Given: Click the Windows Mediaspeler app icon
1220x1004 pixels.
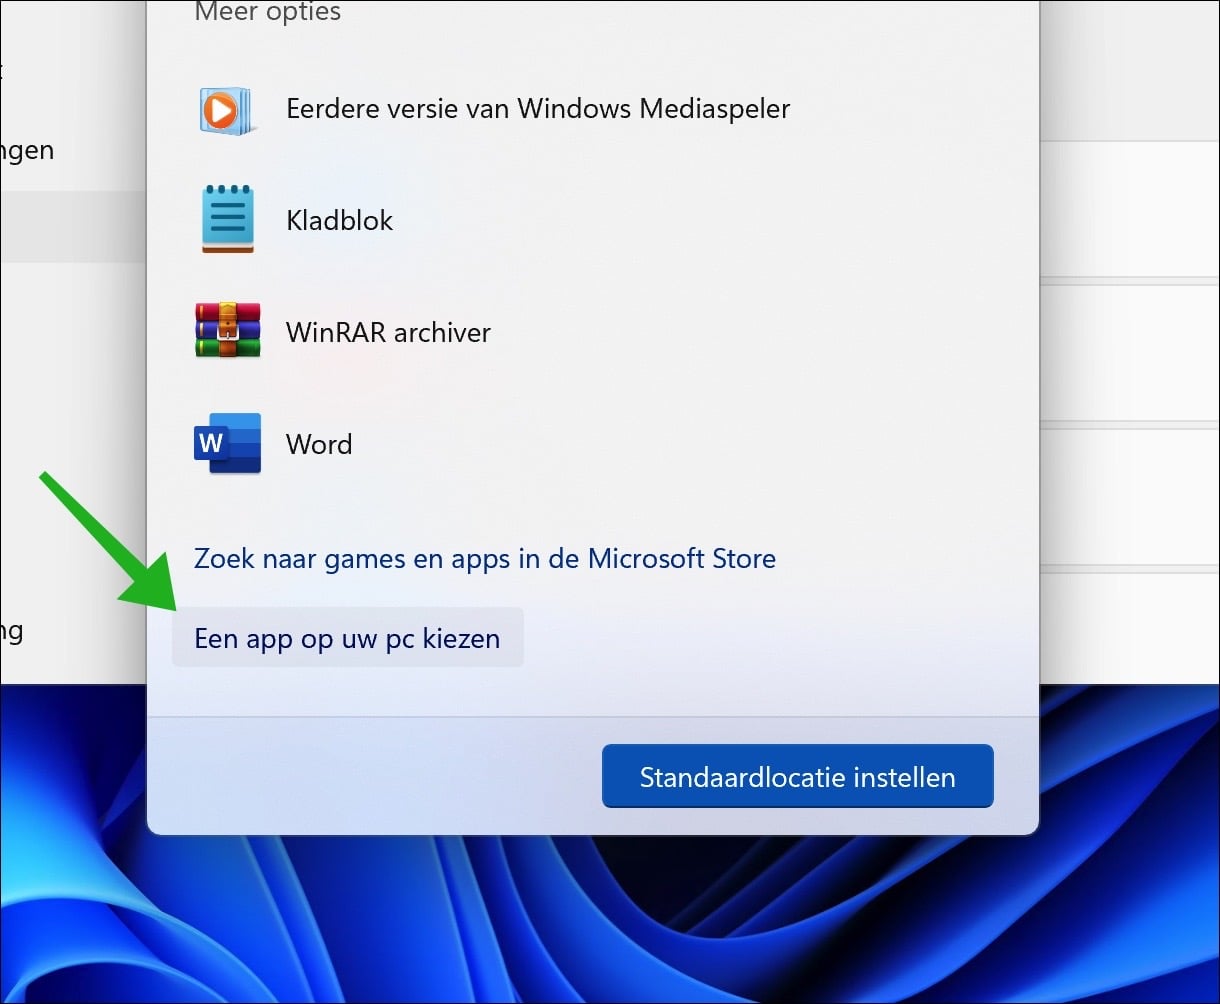Looking at the screenshot, I should pos(228,109).
